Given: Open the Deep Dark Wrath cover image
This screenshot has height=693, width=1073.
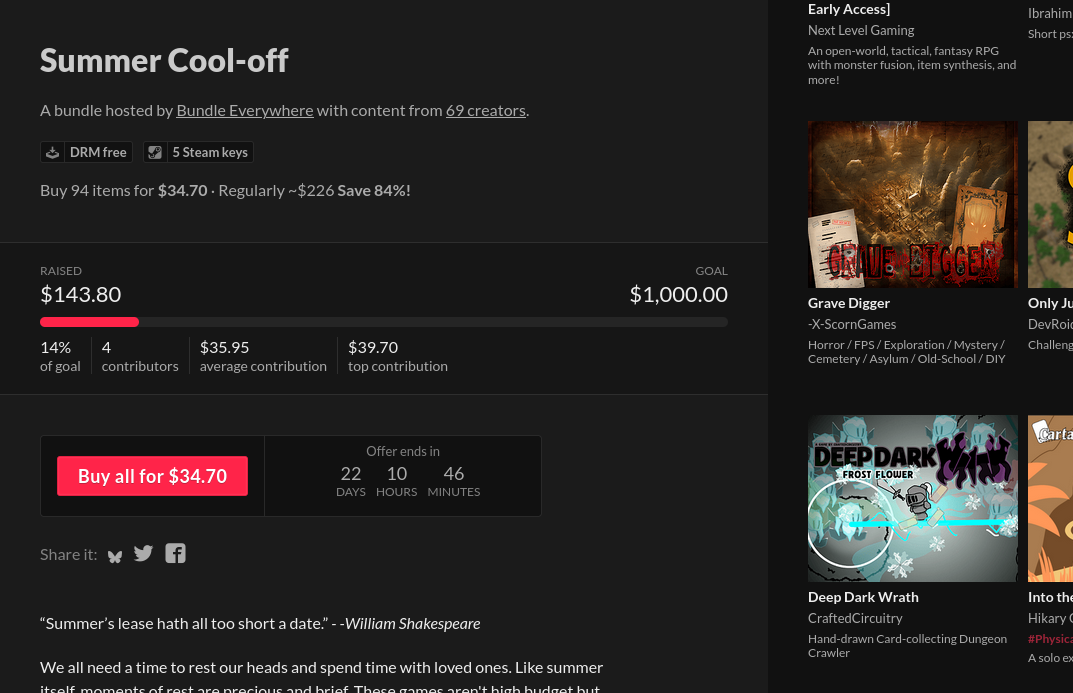Looking at the screenshot, I should point(912,498).
